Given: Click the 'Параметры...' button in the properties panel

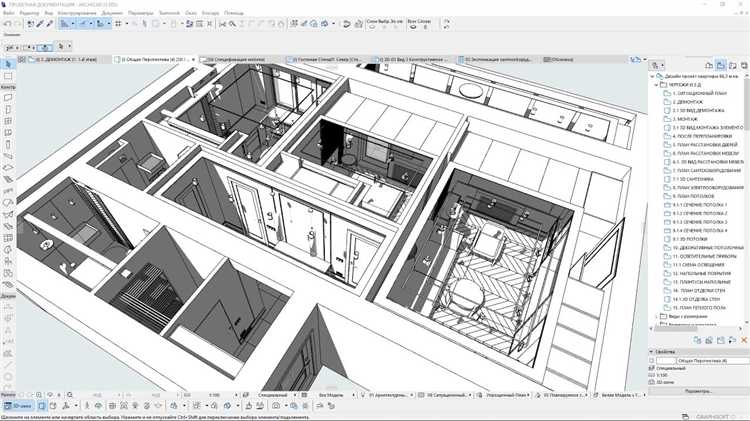Looking at the screenshot, I should [697, 390].
